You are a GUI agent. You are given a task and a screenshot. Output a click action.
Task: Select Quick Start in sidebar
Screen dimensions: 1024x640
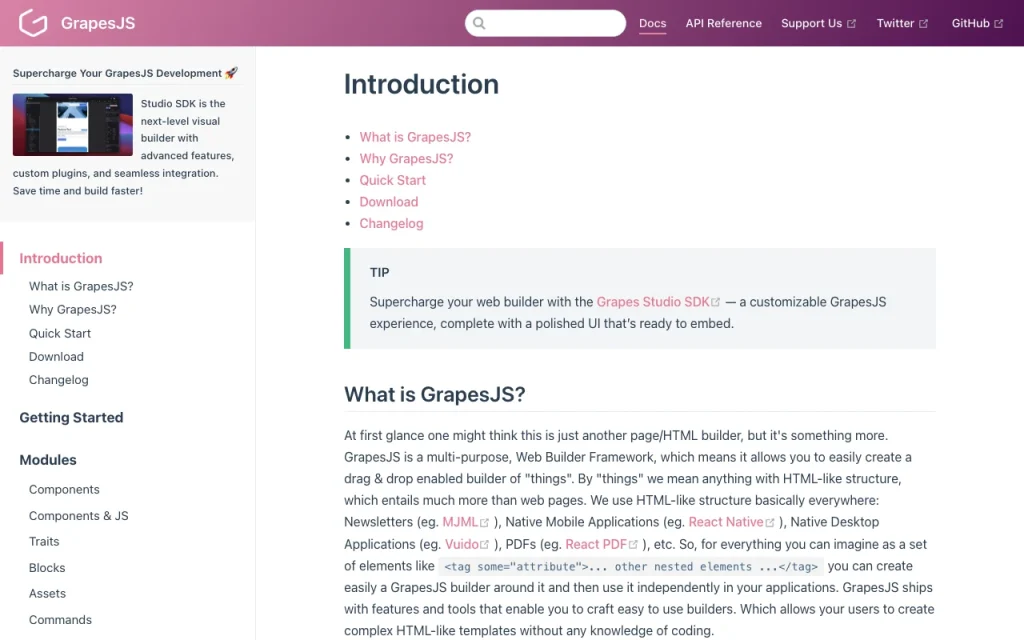tap(59, 334)
